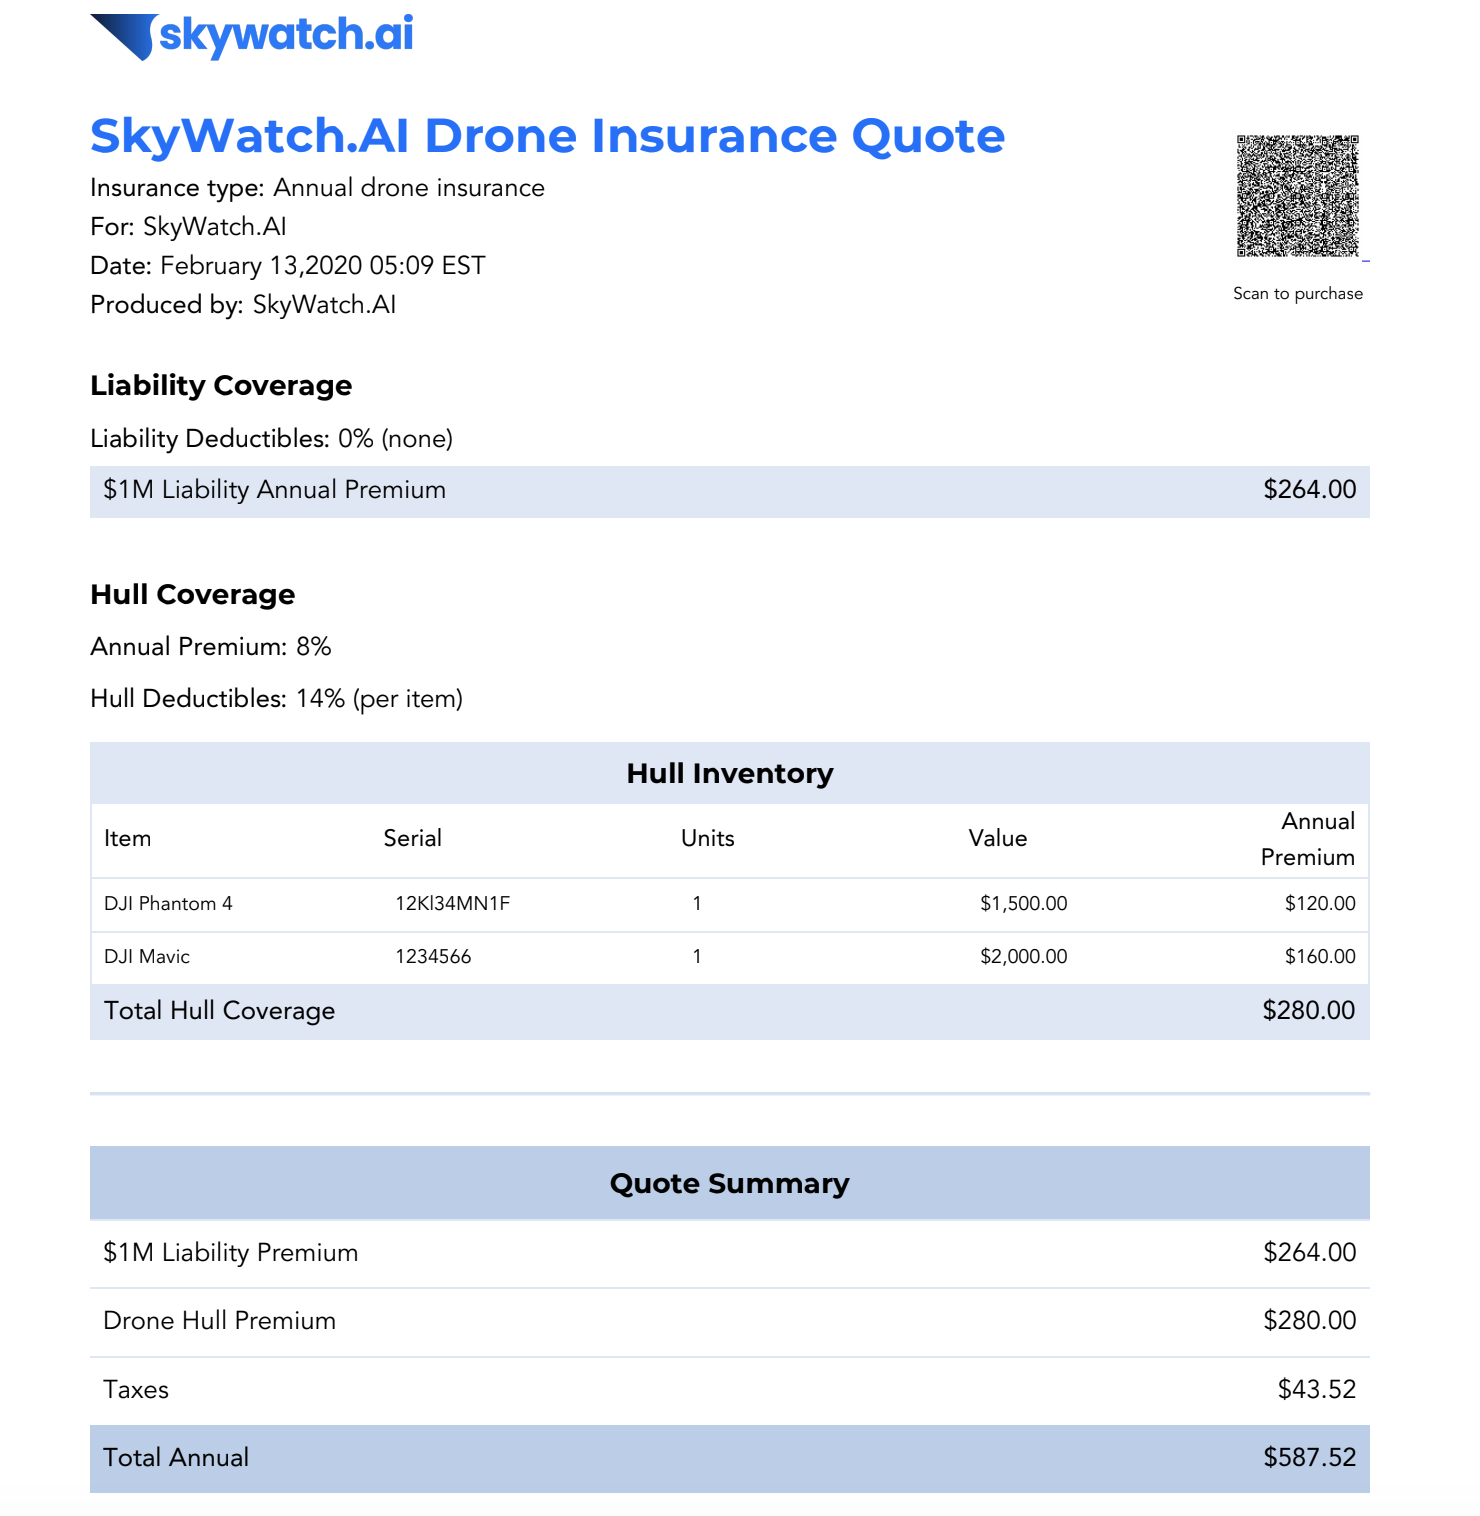
Task: Select 'Annual Premium: 8%' line
Action: 210,647
